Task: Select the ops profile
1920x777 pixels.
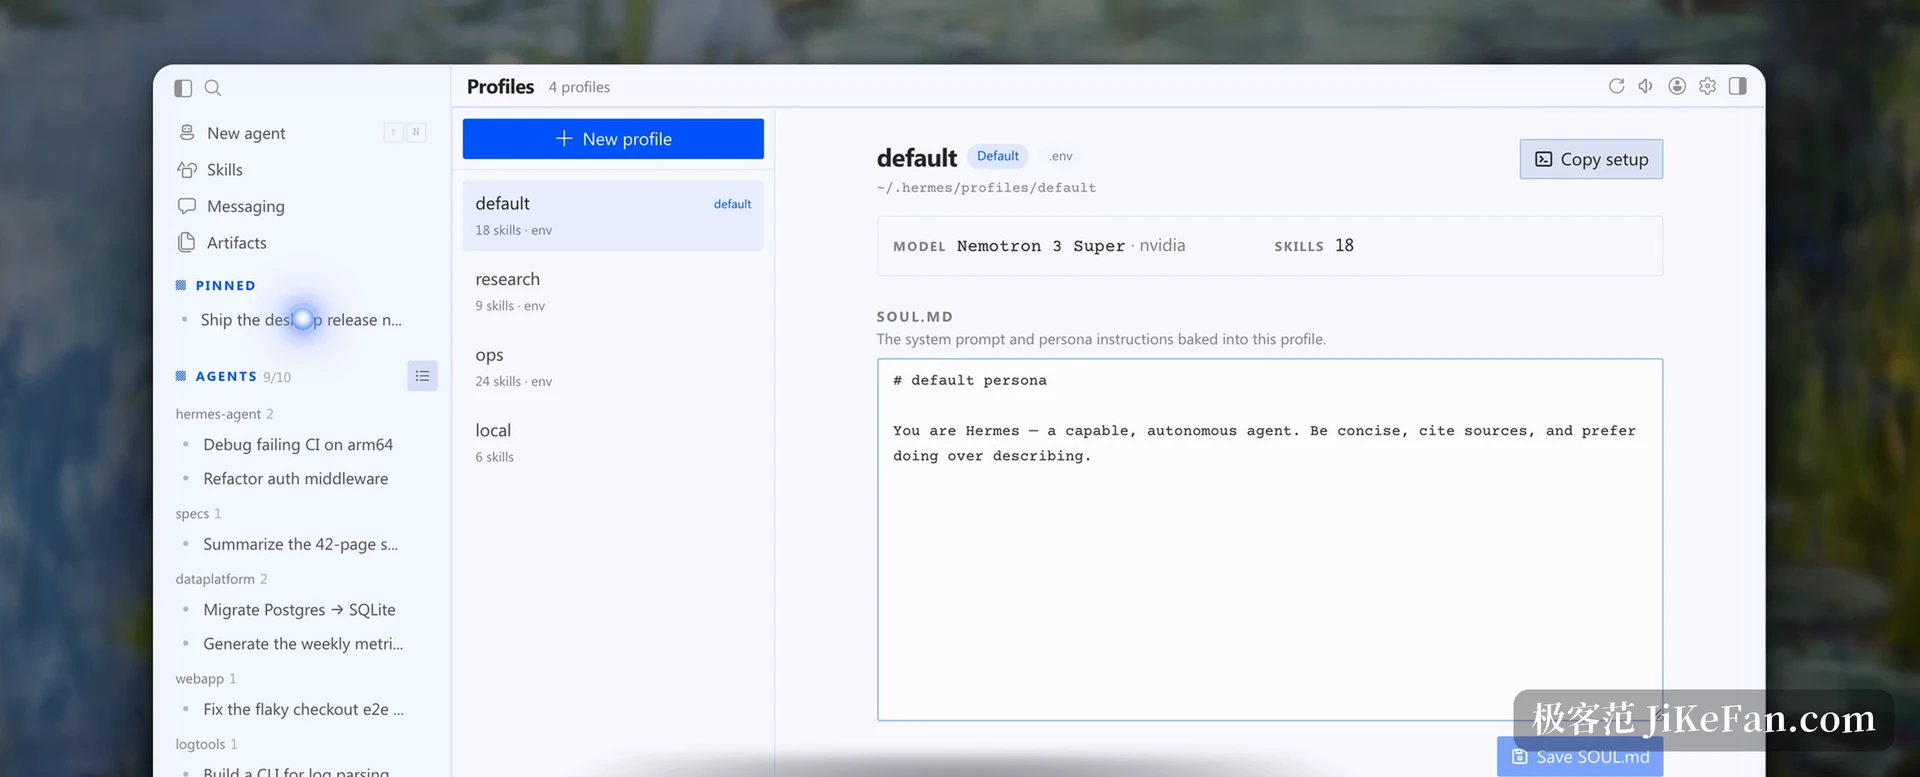Action: click(613, 367)
